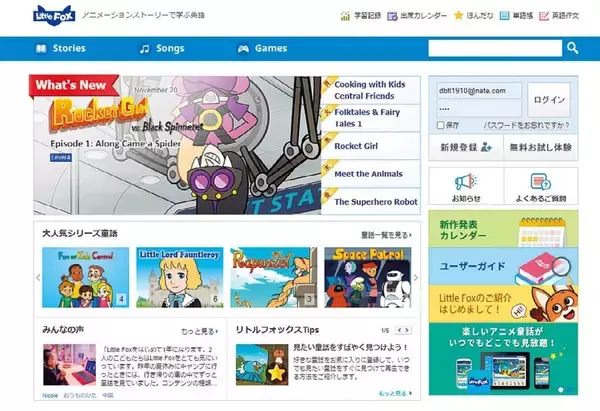The image size is (600, 411).
Task: Open the Space Patrol thumbnail
Action: [368, 277]
